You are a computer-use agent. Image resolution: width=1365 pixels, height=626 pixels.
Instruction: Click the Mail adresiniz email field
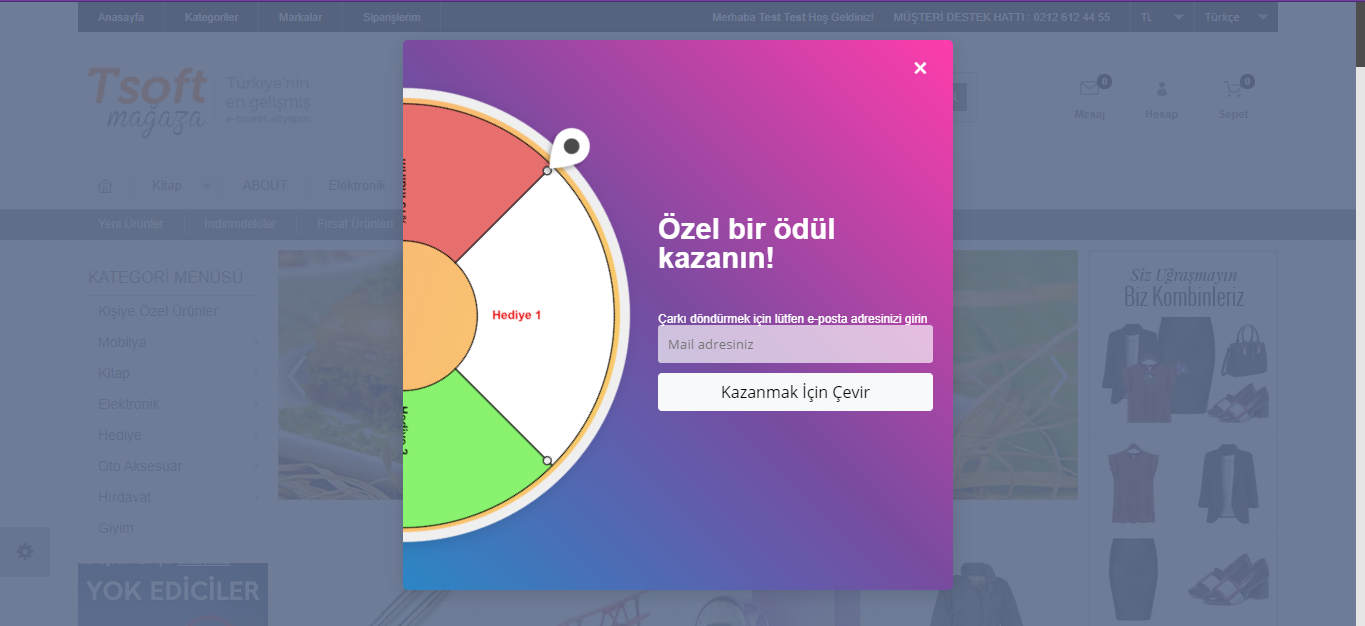pyautogui.click(x=795, y=344)
